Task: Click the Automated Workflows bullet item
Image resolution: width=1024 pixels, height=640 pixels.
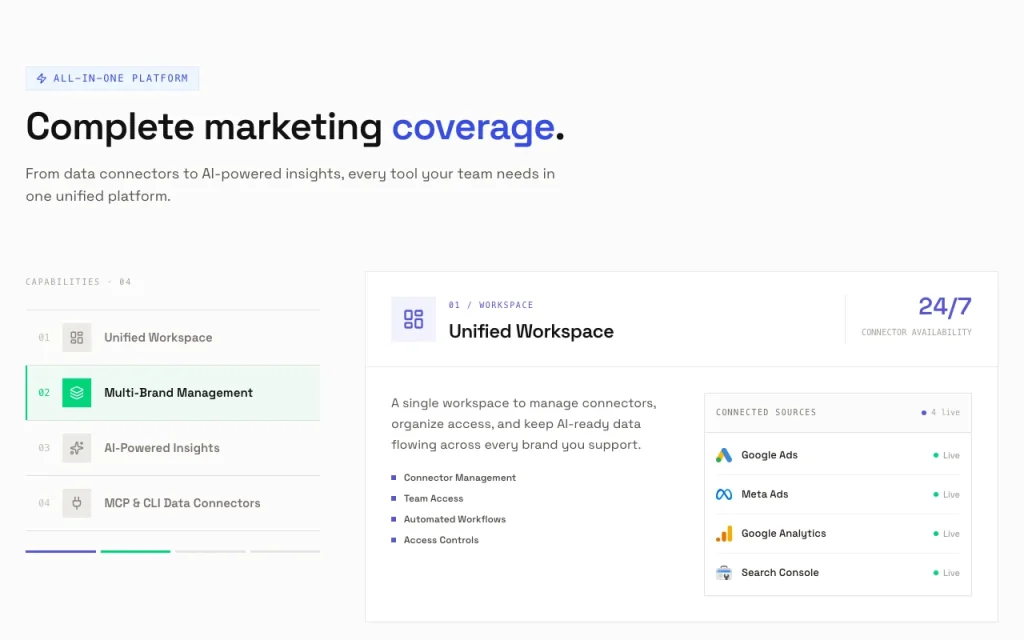Action: click(449, 519)
